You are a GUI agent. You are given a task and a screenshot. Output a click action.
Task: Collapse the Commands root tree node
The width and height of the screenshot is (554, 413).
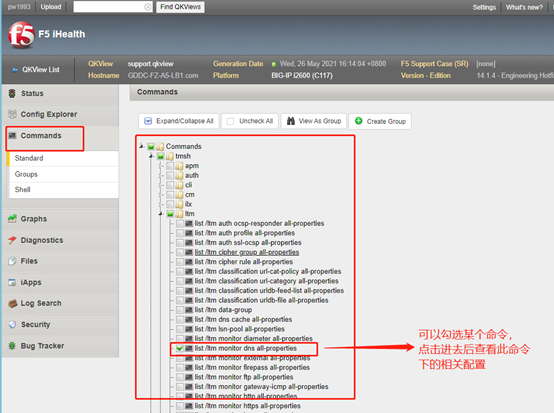(142, 146)
